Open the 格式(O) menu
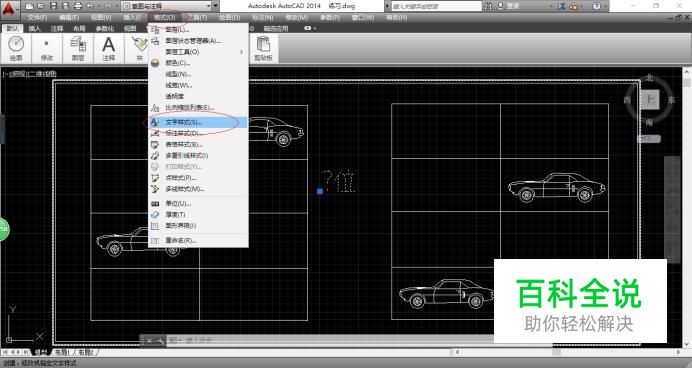This screenshot has width=692, height=368. 165,18
